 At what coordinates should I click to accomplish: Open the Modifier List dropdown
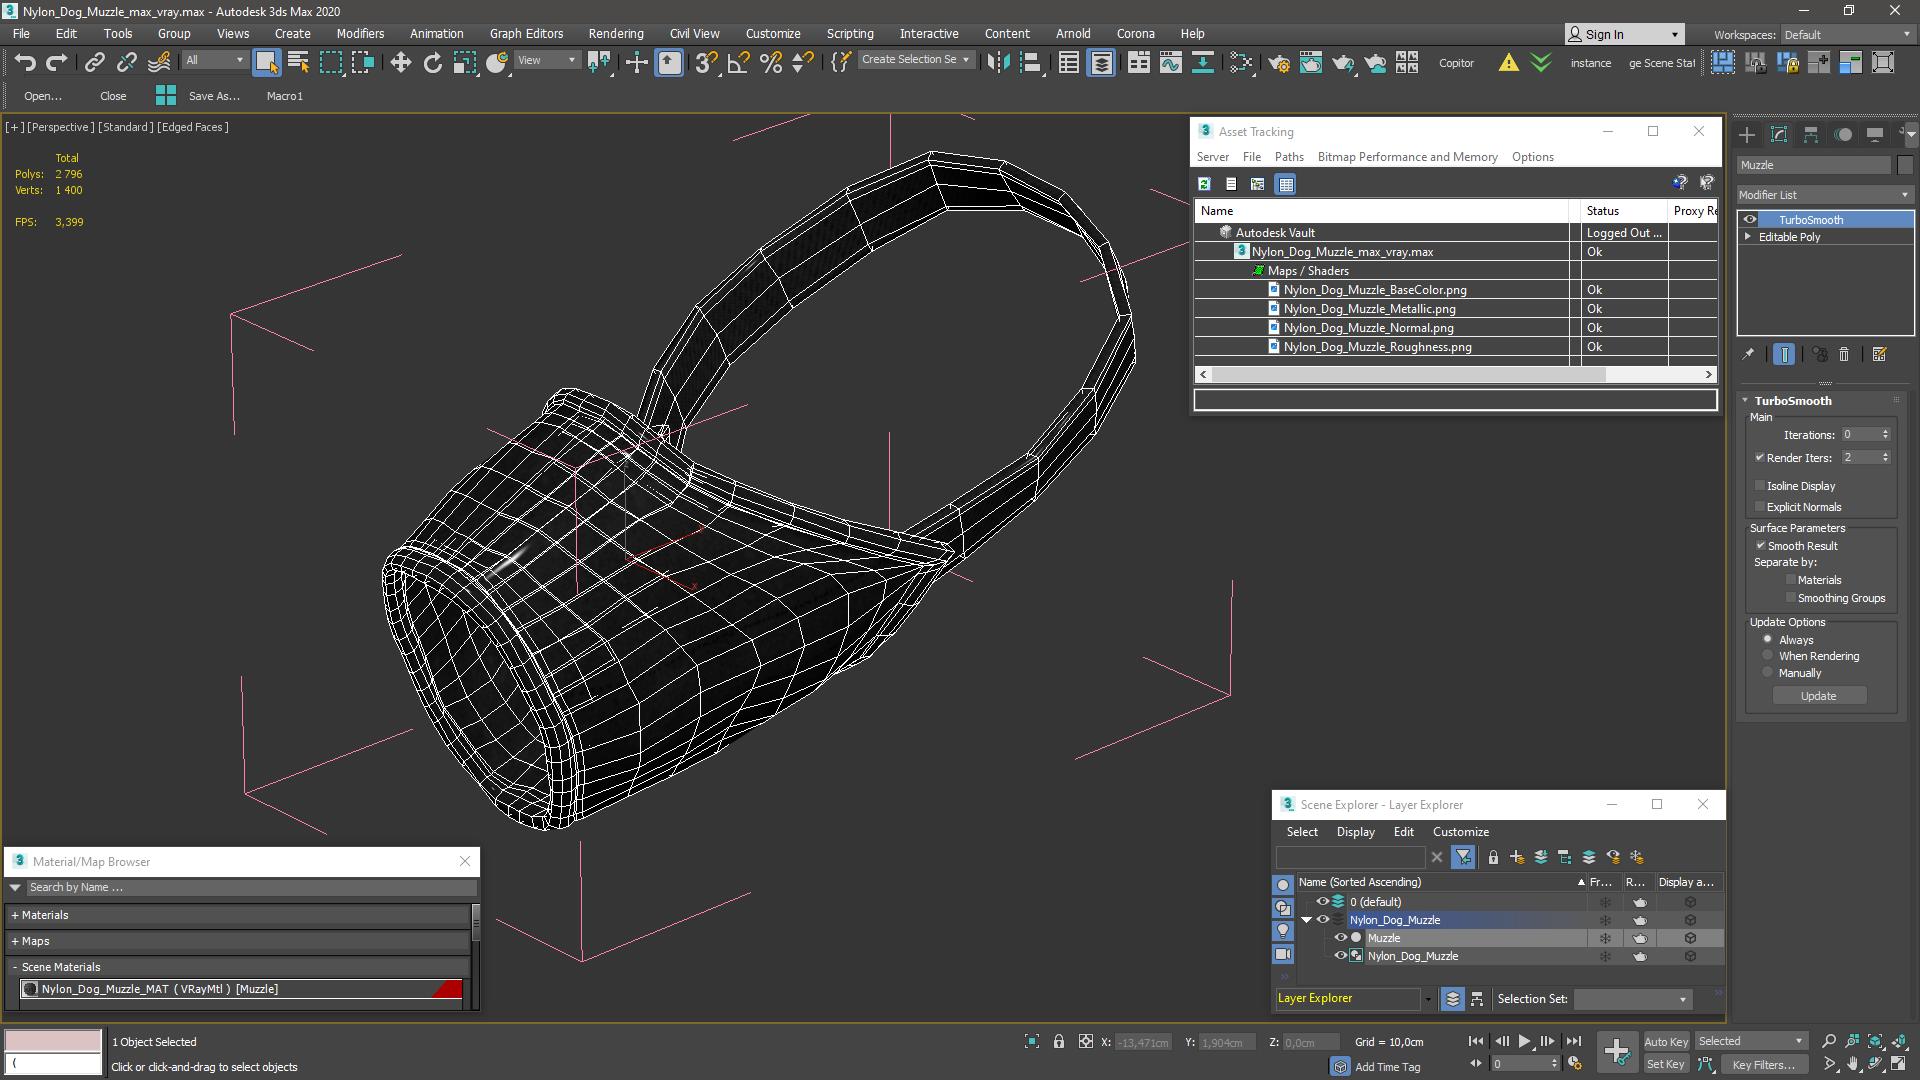click(x=1824, y=195)
